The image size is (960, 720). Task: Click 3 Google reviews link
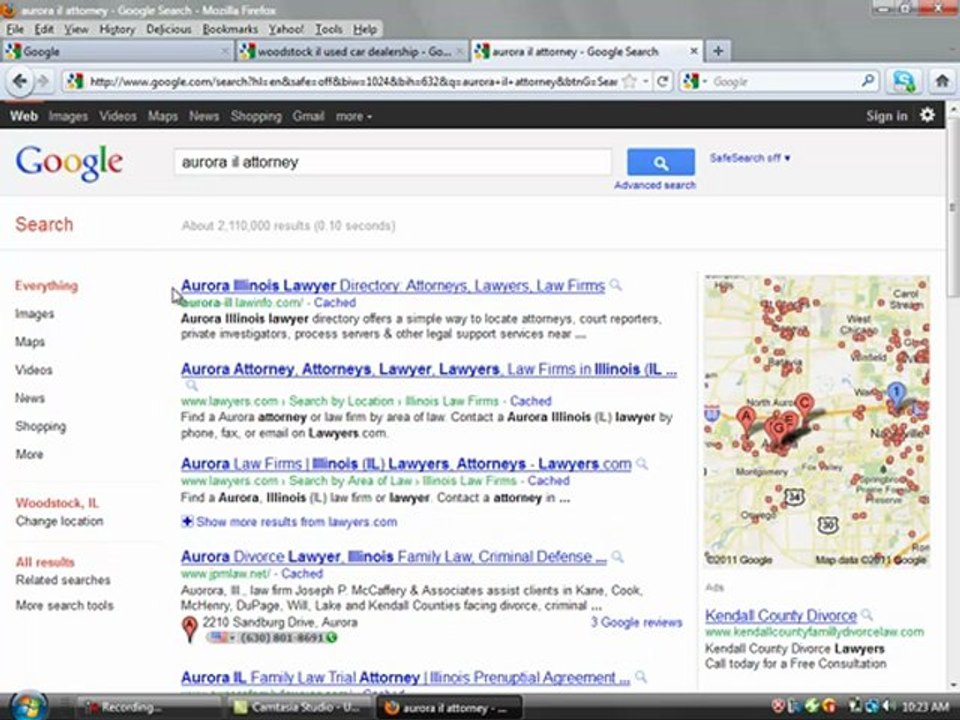(x=636, y=622)
